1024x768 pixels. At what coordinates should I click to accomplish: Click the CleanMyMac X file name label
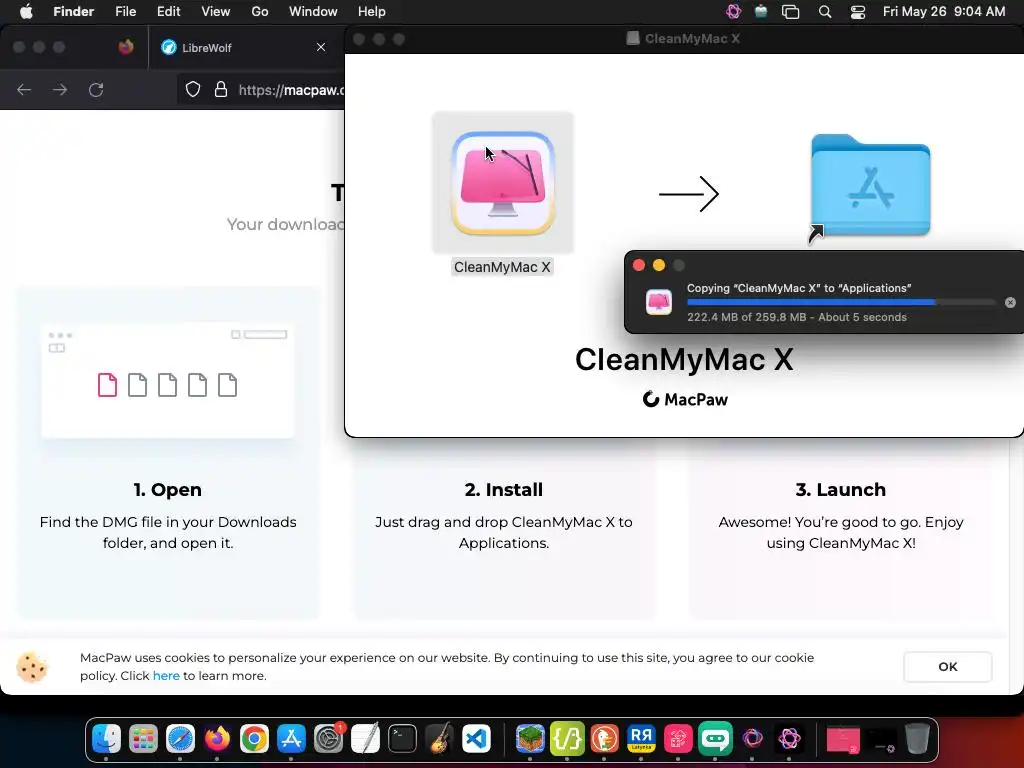tap(502, 267)
